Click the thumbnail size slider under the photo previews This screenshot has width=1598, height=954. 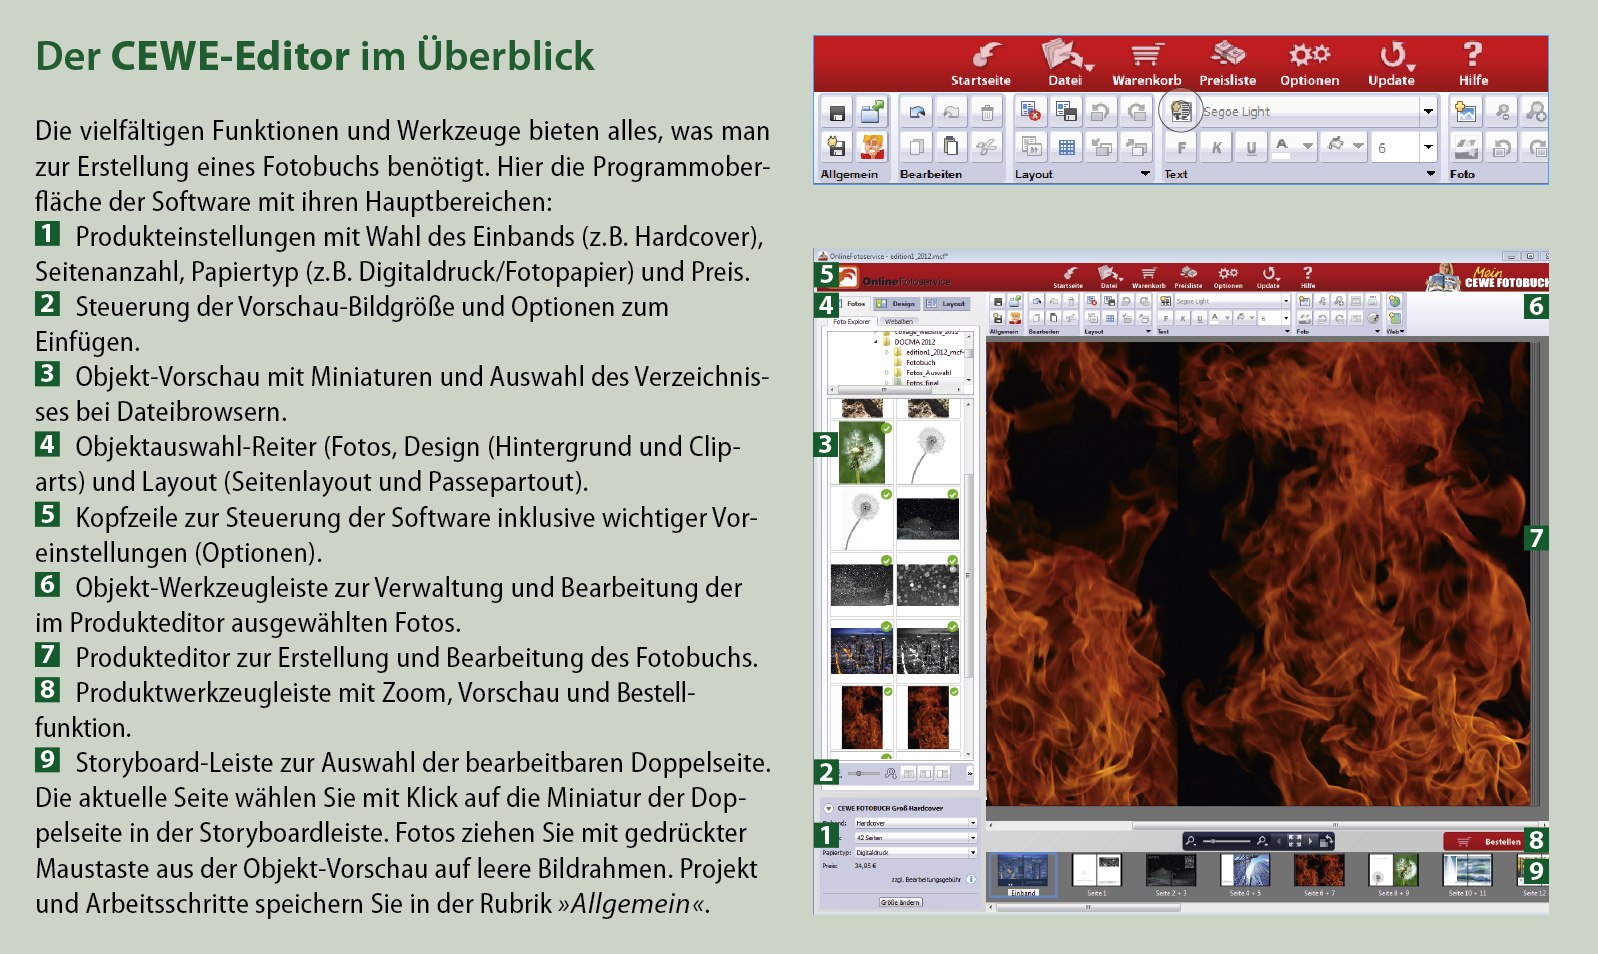click(863, 774)
